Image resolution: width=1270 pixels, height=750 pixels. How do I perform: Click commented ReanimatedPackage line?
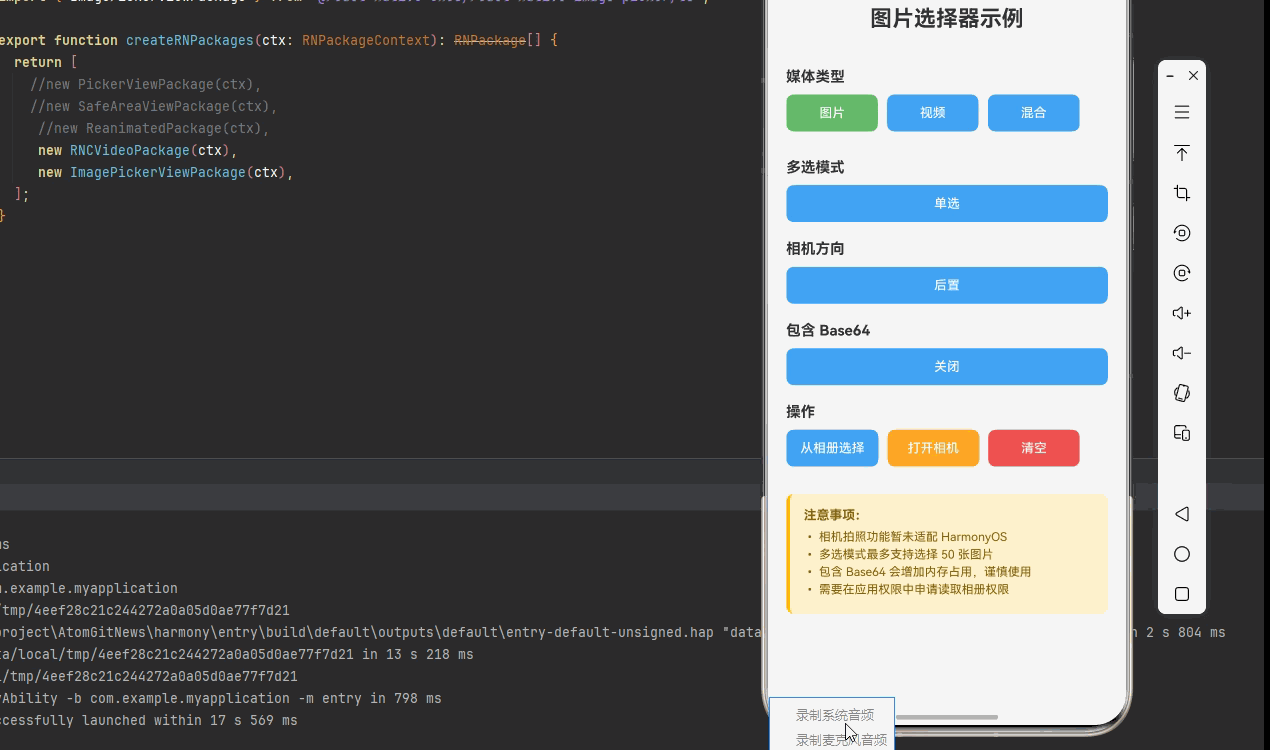(x=154, y=128)
